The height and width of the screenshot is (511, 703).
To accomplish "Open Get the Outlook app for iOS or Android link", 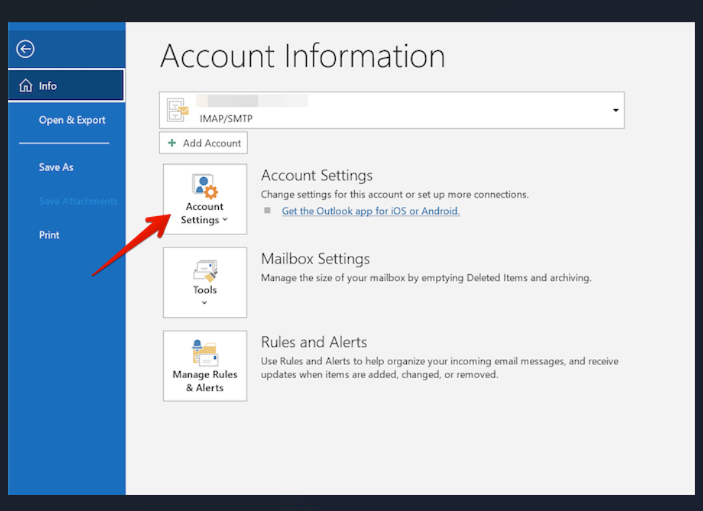I will 370,211.
